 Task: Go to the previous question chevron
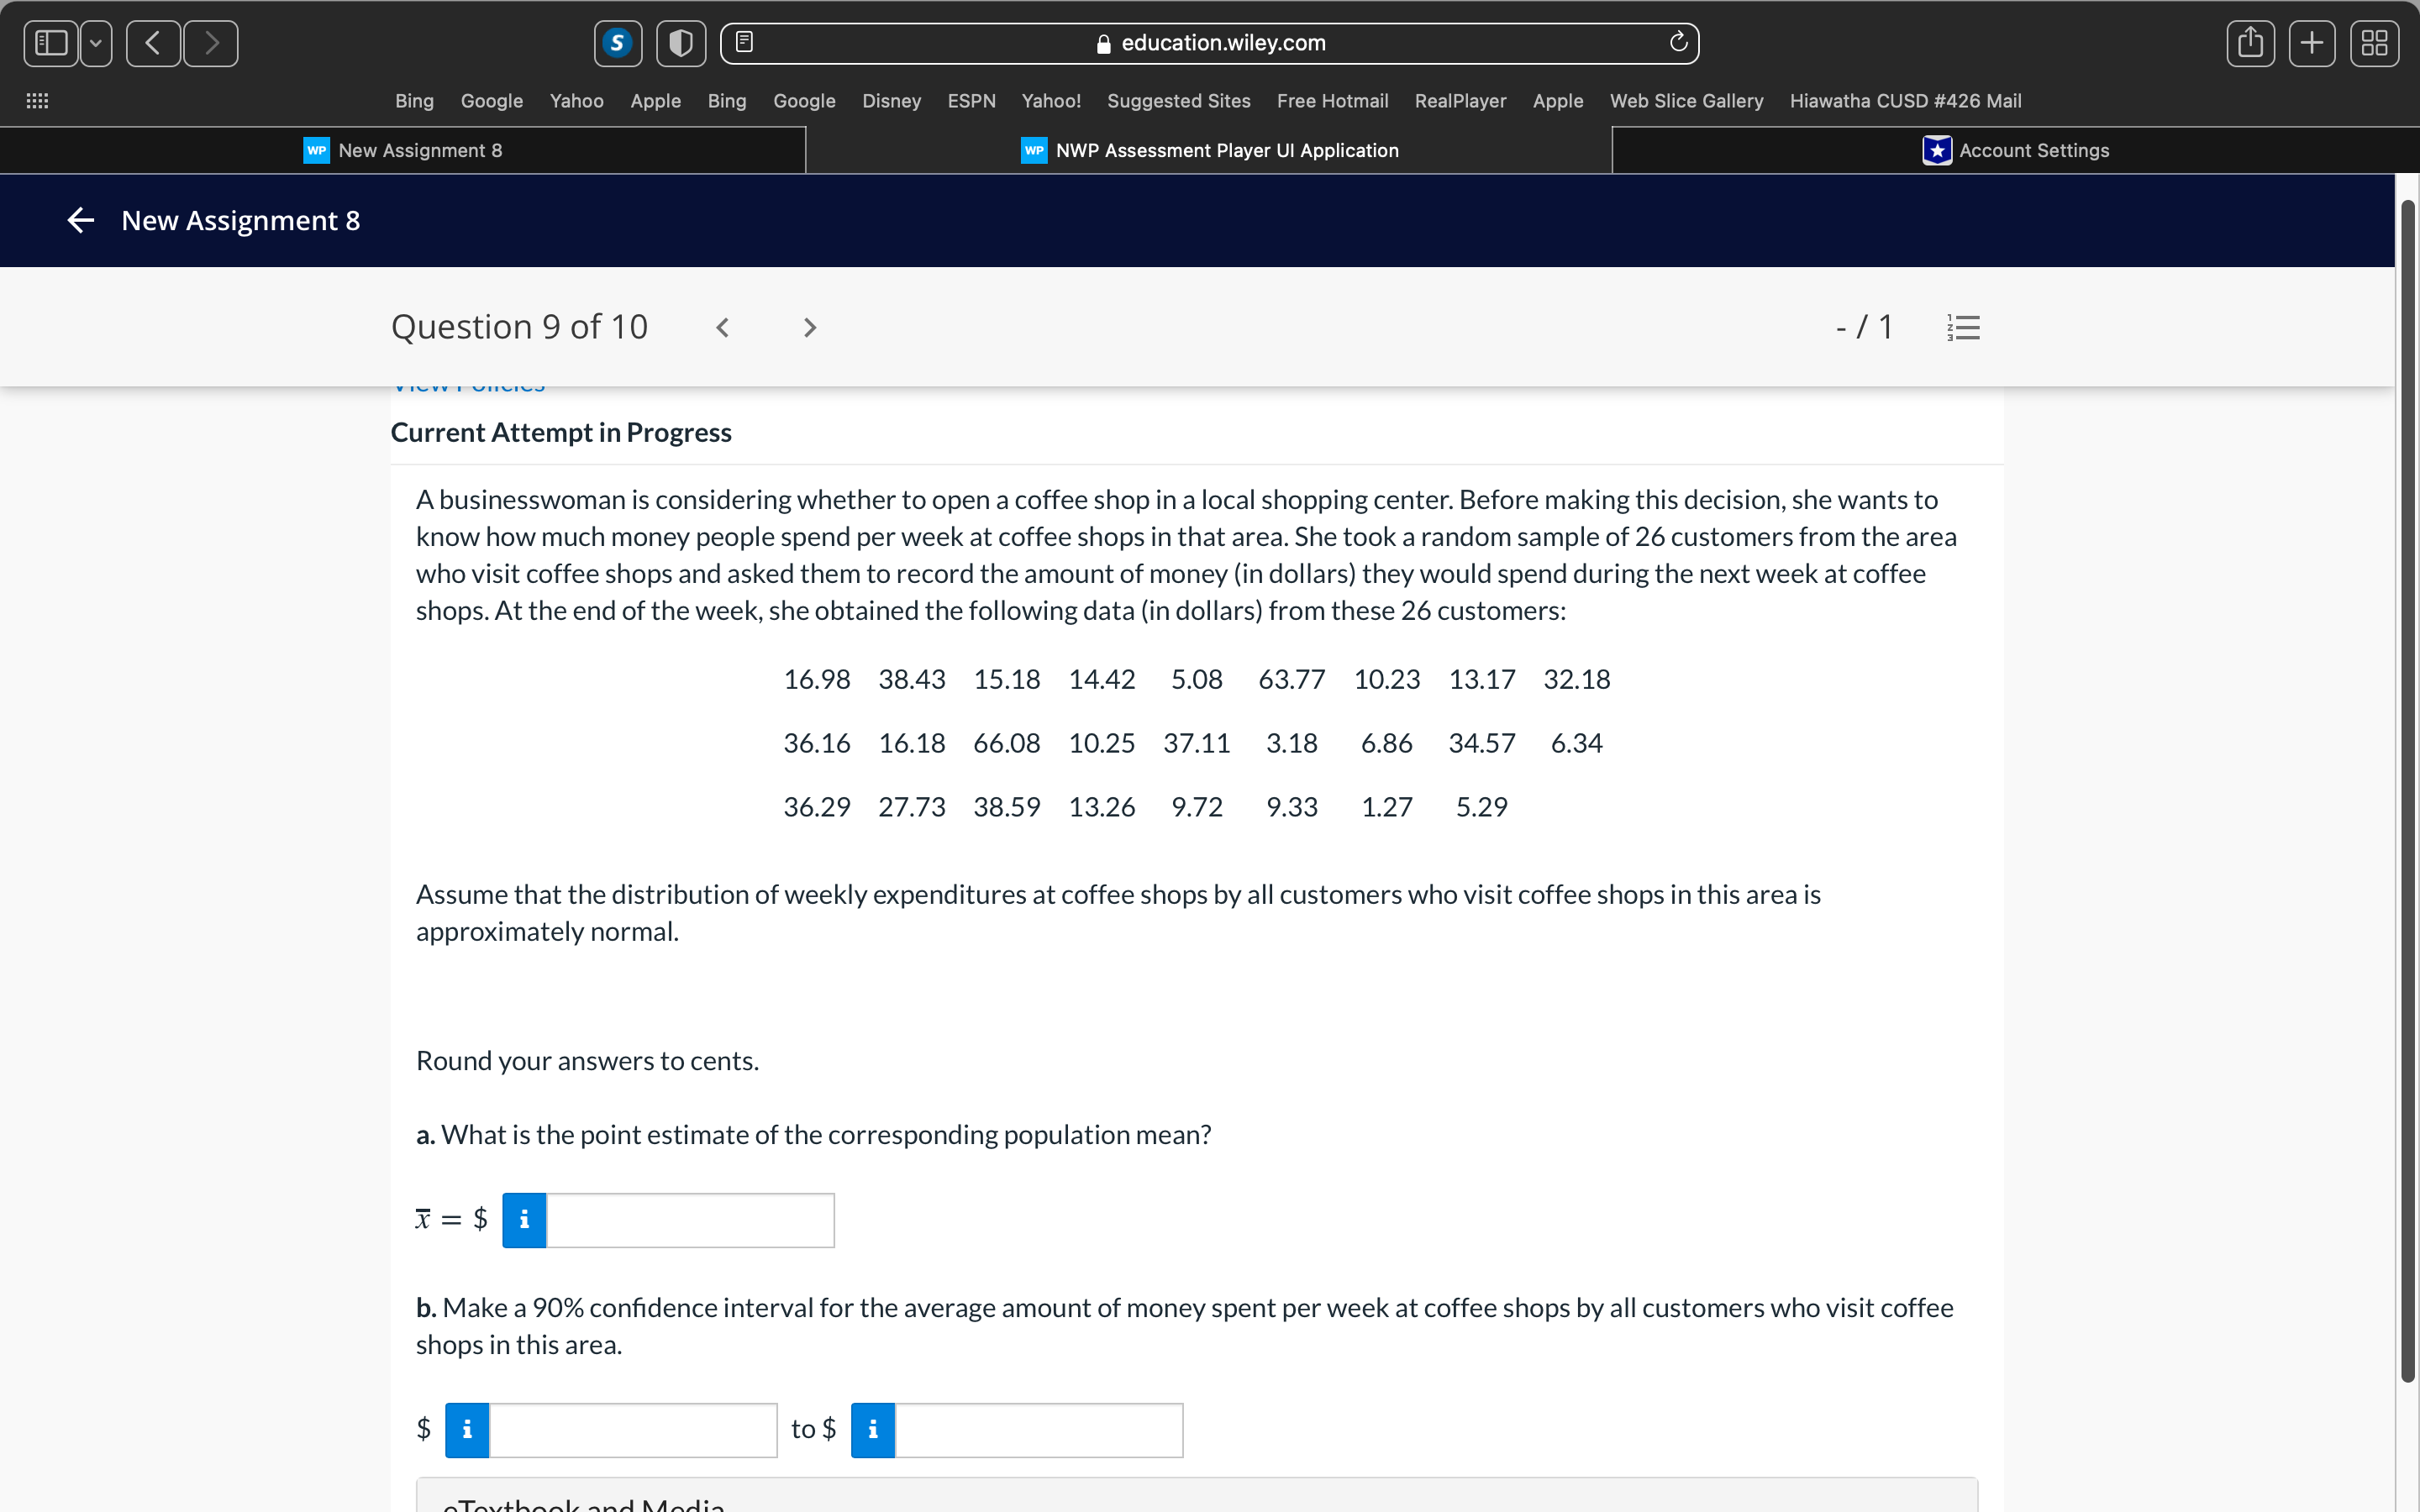722,328
